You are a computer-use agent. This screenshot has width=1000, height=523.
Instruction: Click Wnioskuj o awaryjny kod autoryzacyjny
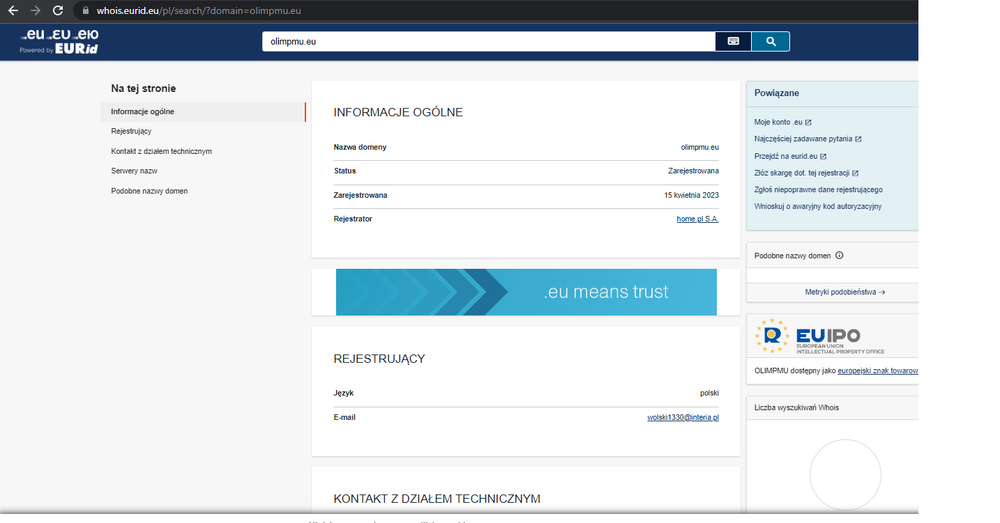[x=818, y=207]
